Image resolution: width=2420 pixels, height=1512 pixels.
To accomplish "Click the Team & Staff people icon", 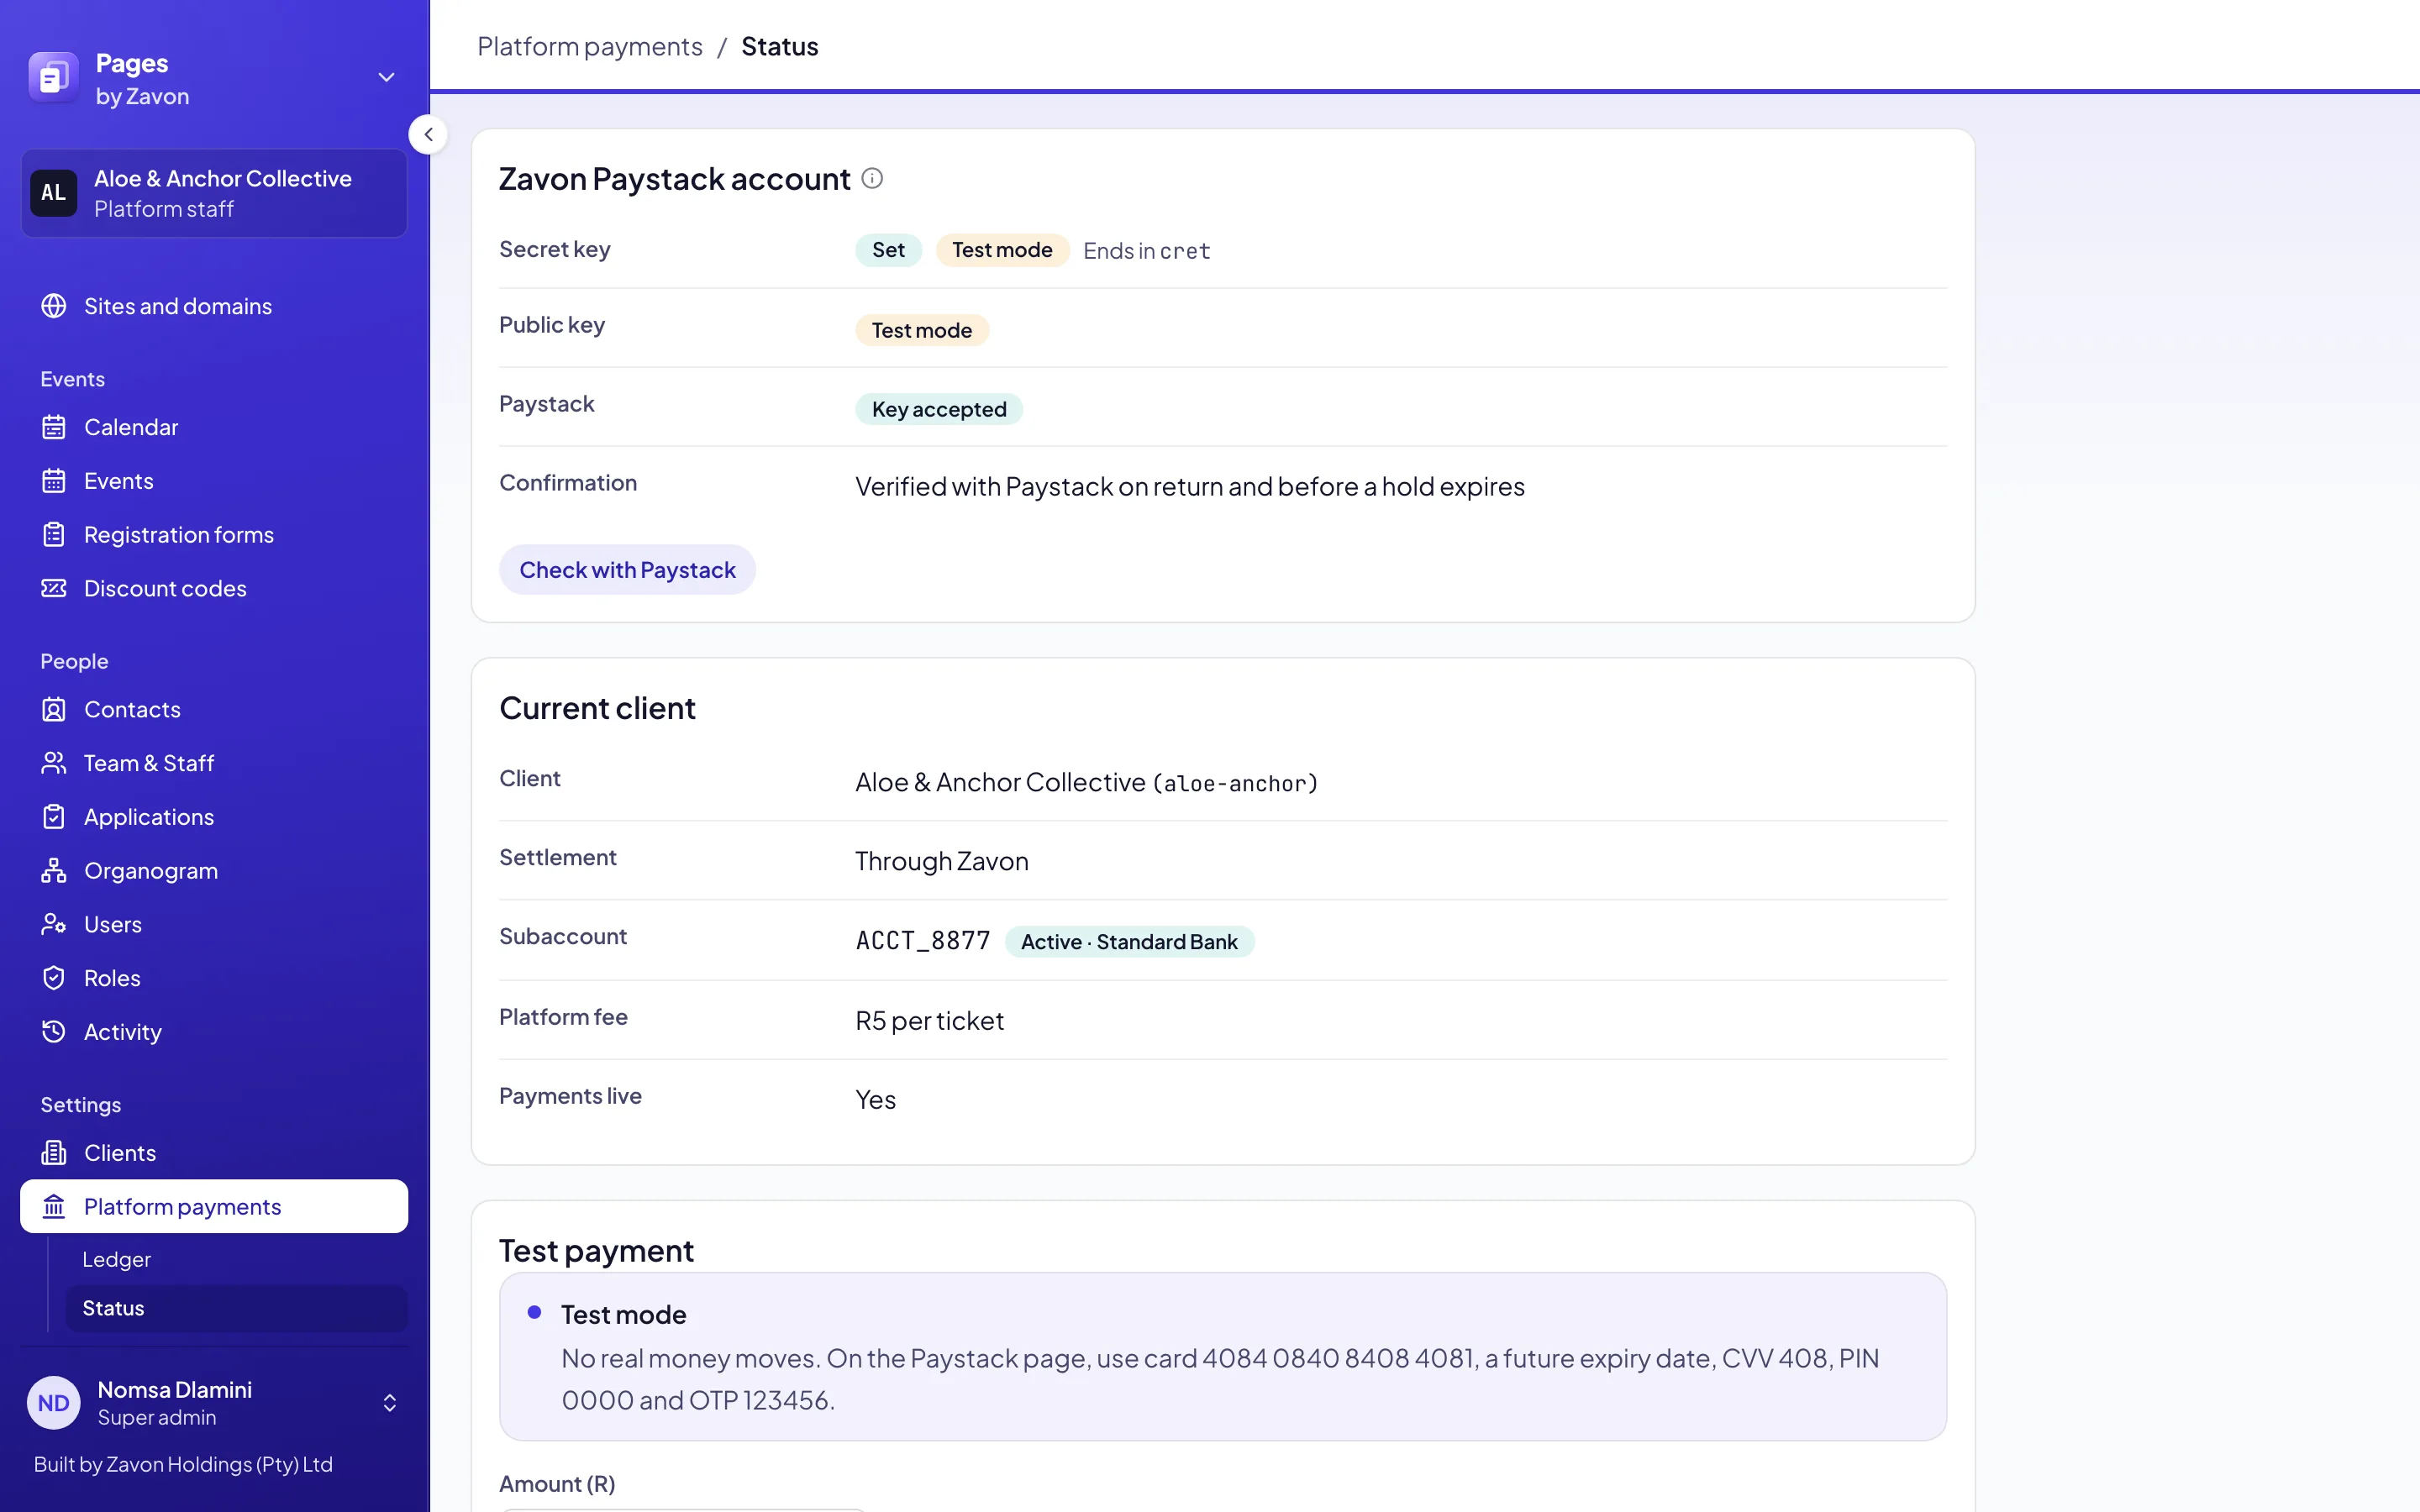I will pyautogui.click(x=54, y=763).
